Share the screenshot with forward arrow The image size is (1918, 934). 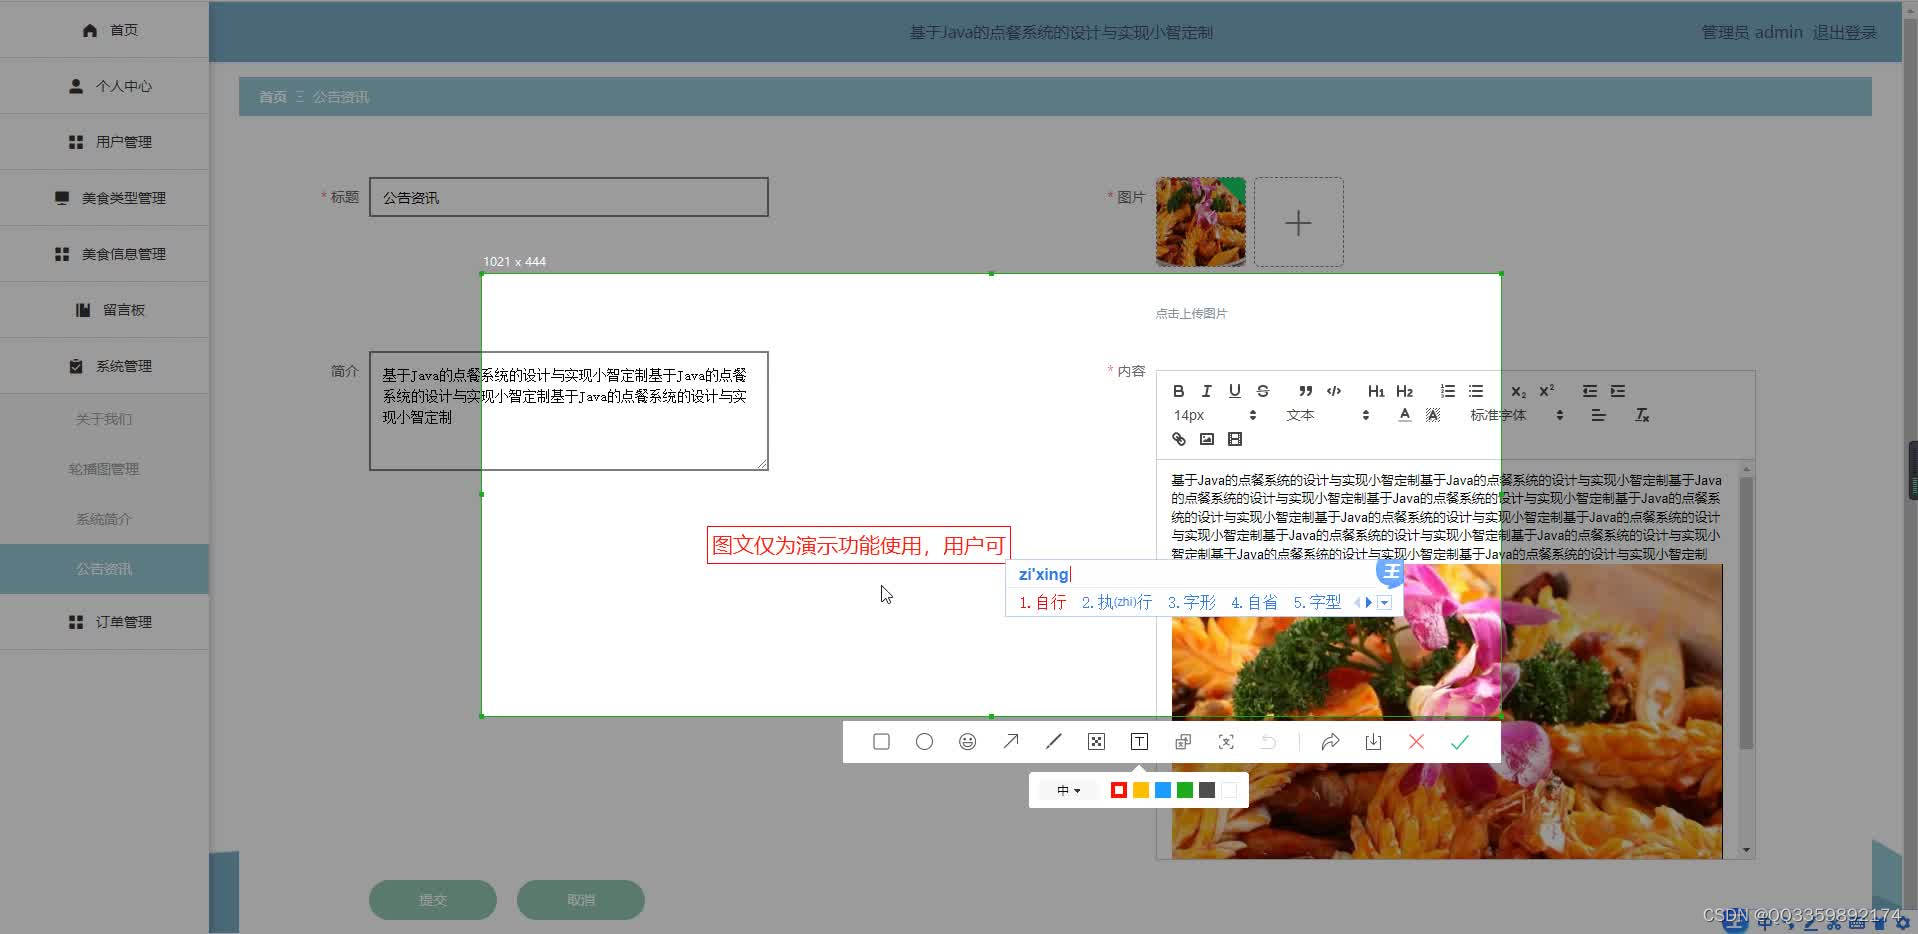coord(1330,742)
